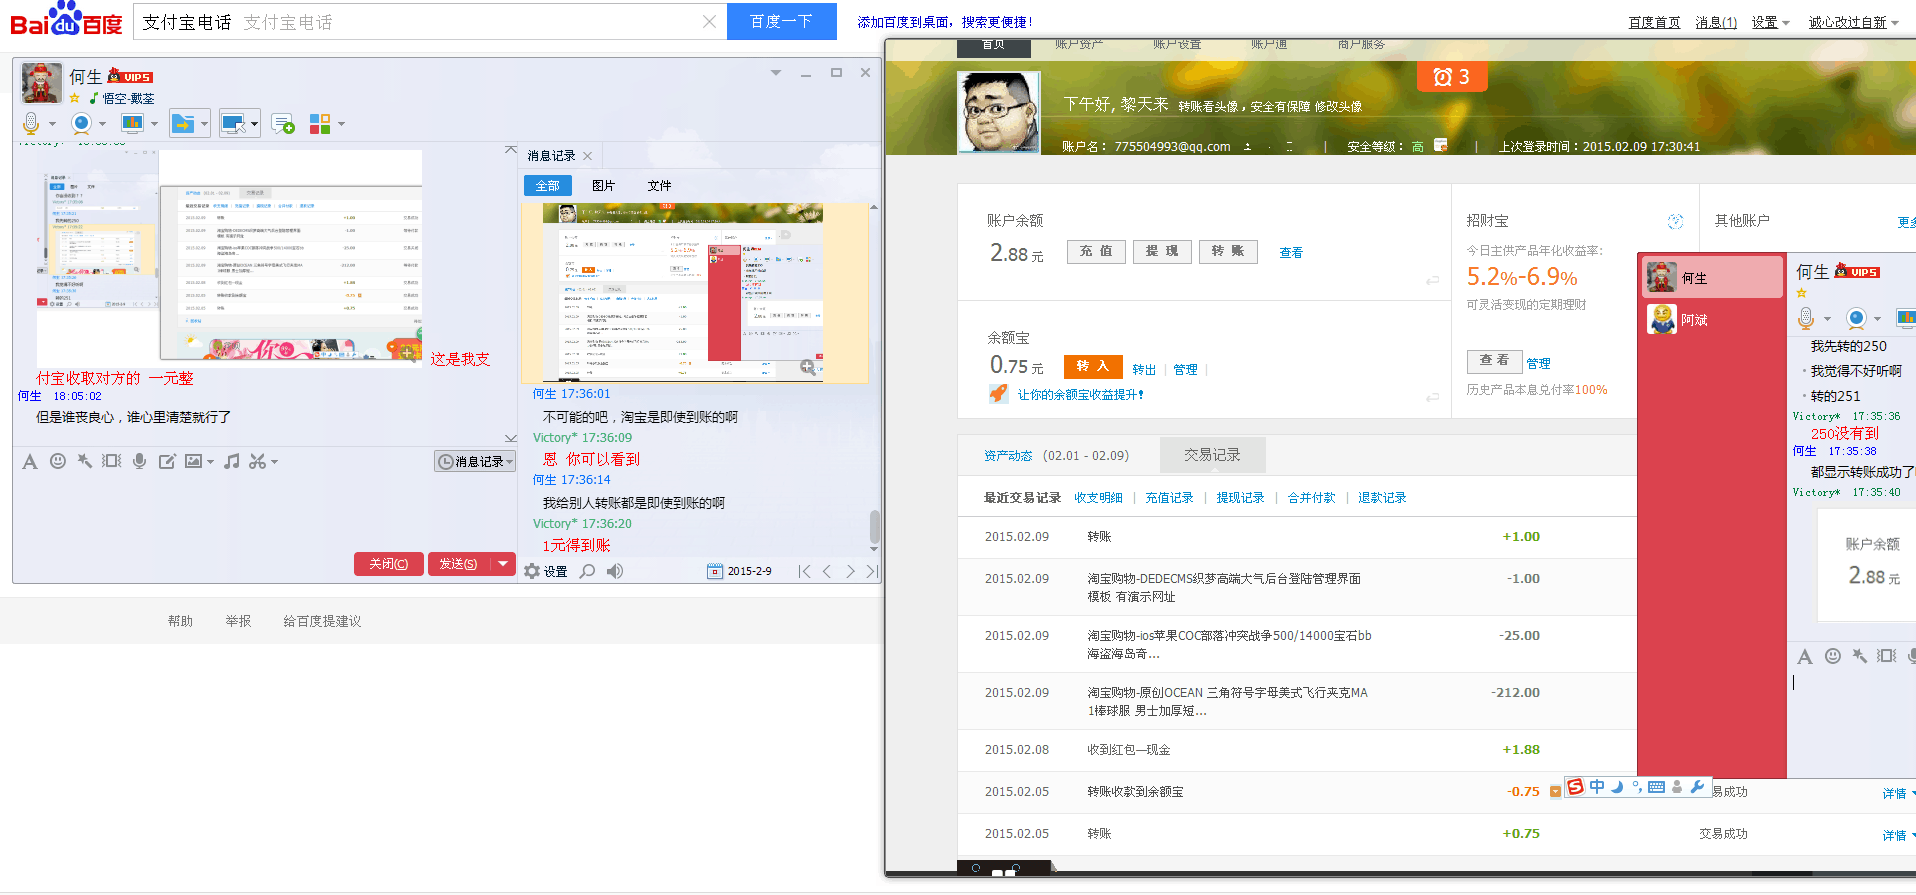Click screenshot scissors icon

(x=258, y=461)
